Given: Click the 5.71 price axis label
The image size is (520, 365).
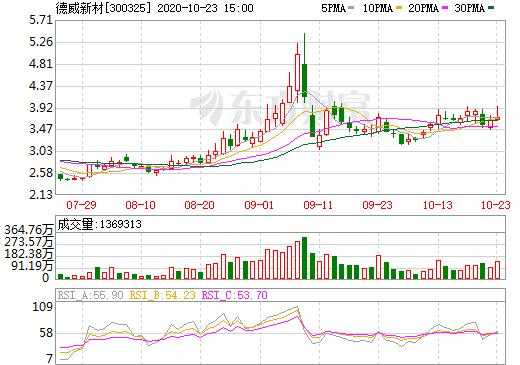Looking at the screenshot, I should 41,20.
